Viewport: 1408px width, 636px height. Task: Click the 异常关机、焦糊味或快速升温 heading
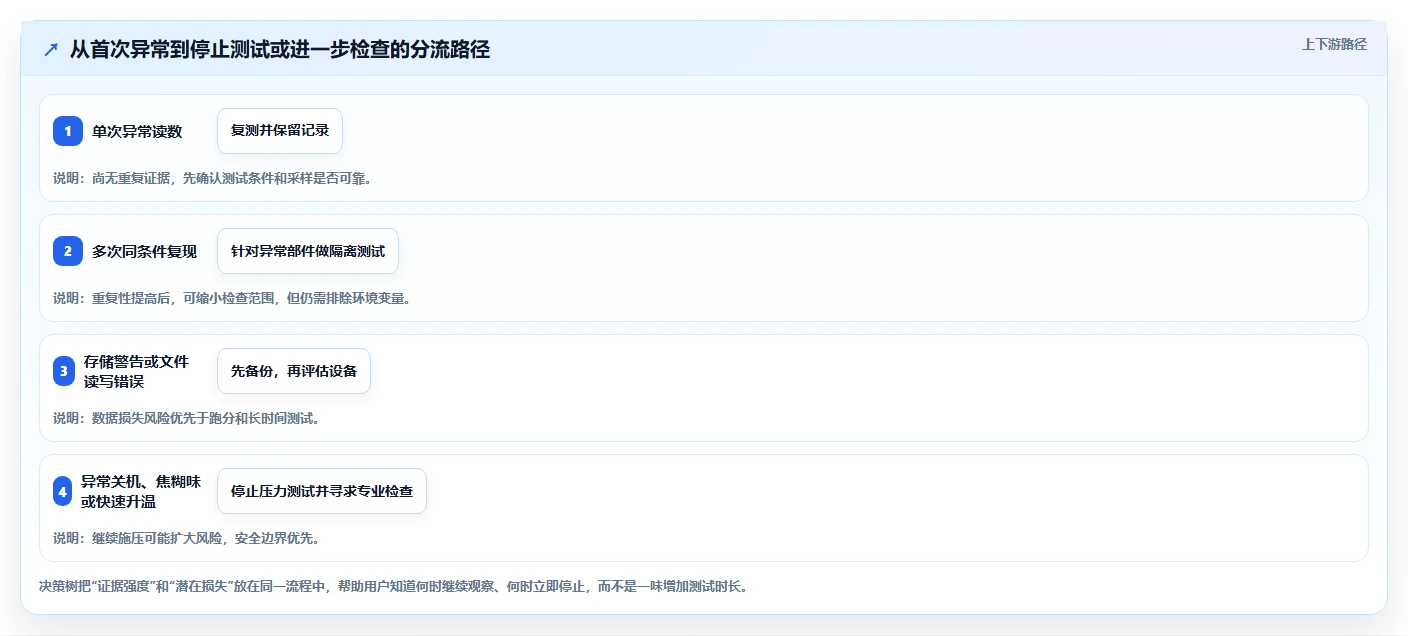tap(141, 491)
